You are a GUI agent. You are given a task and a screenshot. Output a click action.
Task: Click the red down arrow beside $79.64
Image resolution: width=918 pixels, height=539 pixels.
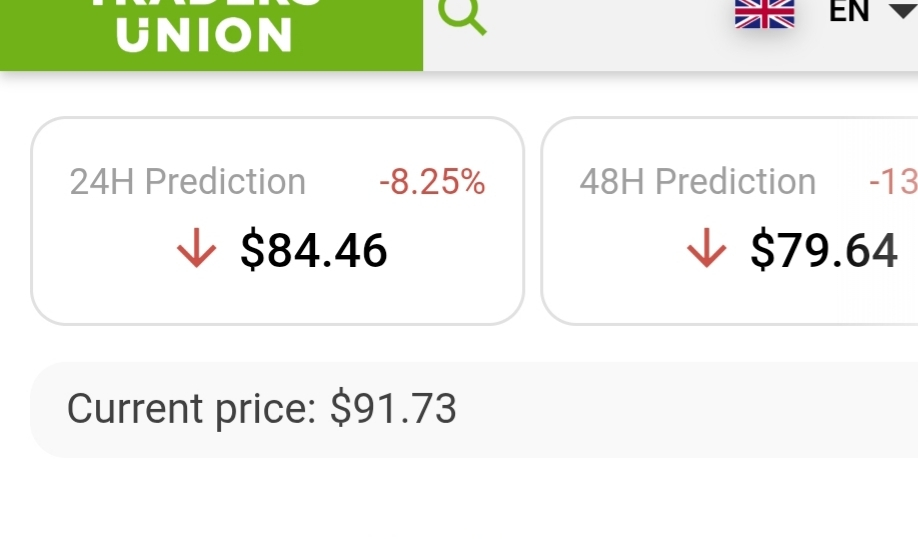click(707, 250)
